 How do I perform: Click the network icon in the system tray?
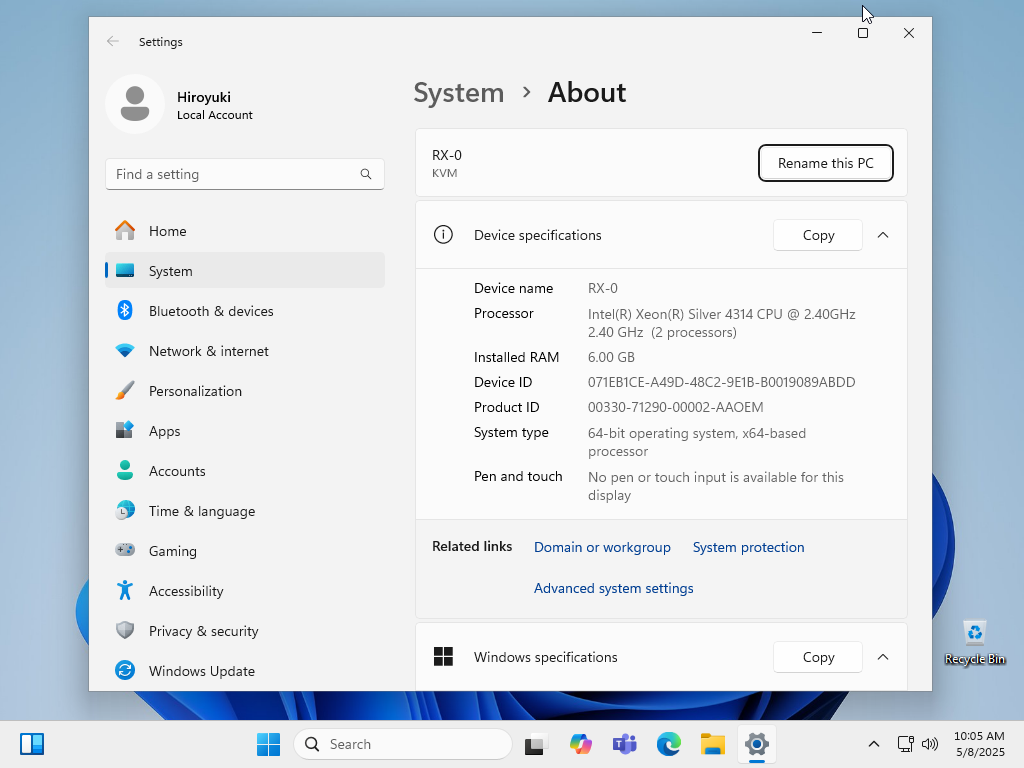tap(905, 744)
